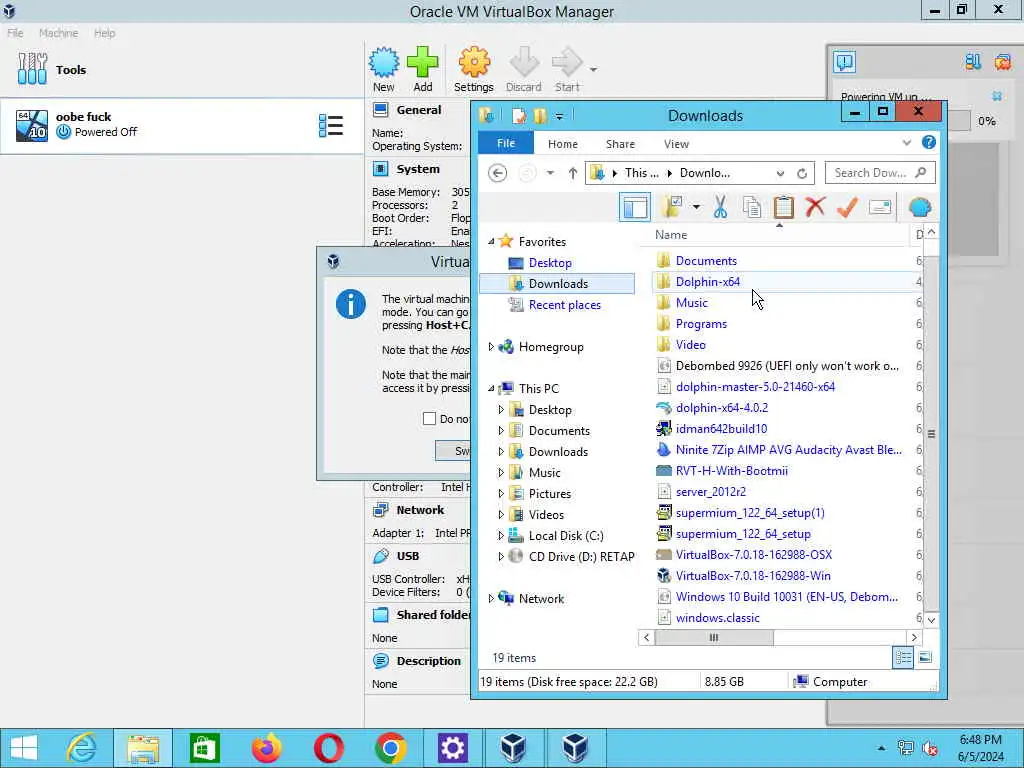The image size is (1024, 768).
Task: Open the Share ribbon tab
Action: pyautogui.click(x=620, y=144)
